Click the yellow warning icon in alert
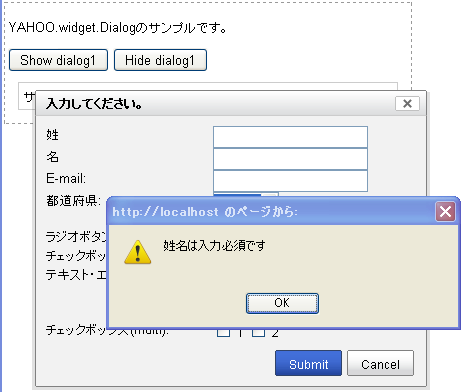Viewport: 465px width, 392px height. pyautogui.click(x=138, y=252)
